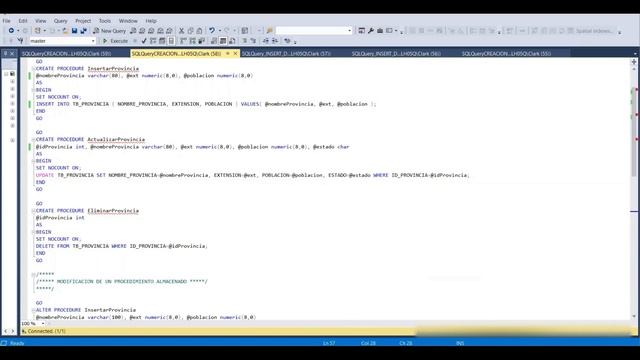Open the Query menu
This screenshot has width=640, height=360.
[x=60, y=21]
